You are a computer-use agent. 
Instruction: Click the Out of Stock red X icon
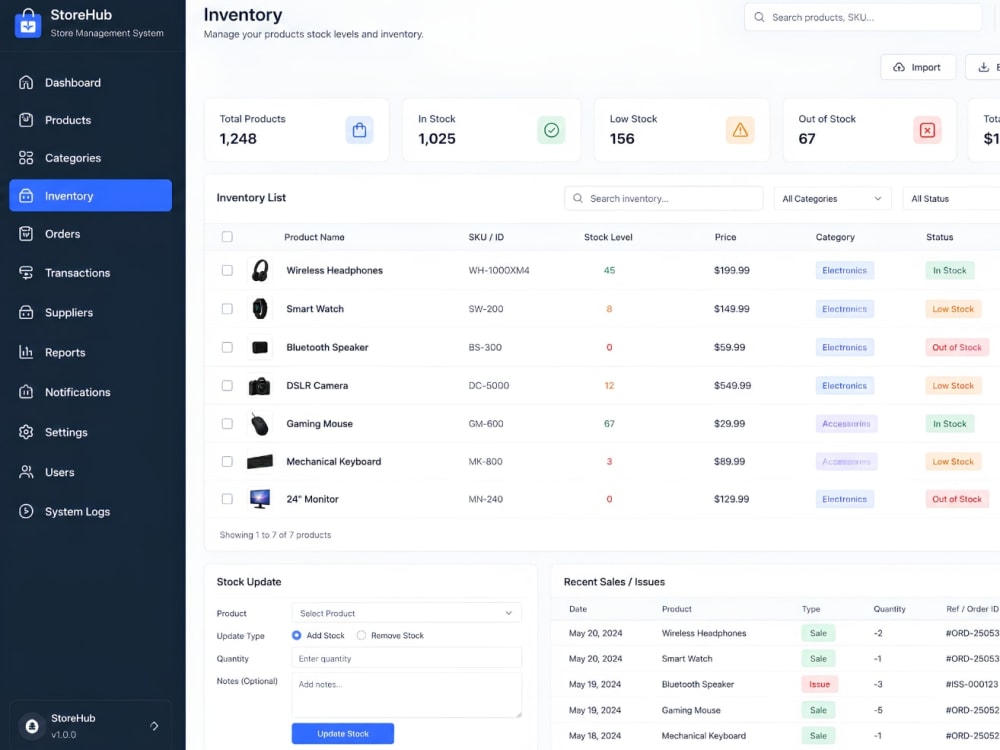[927, 130]
